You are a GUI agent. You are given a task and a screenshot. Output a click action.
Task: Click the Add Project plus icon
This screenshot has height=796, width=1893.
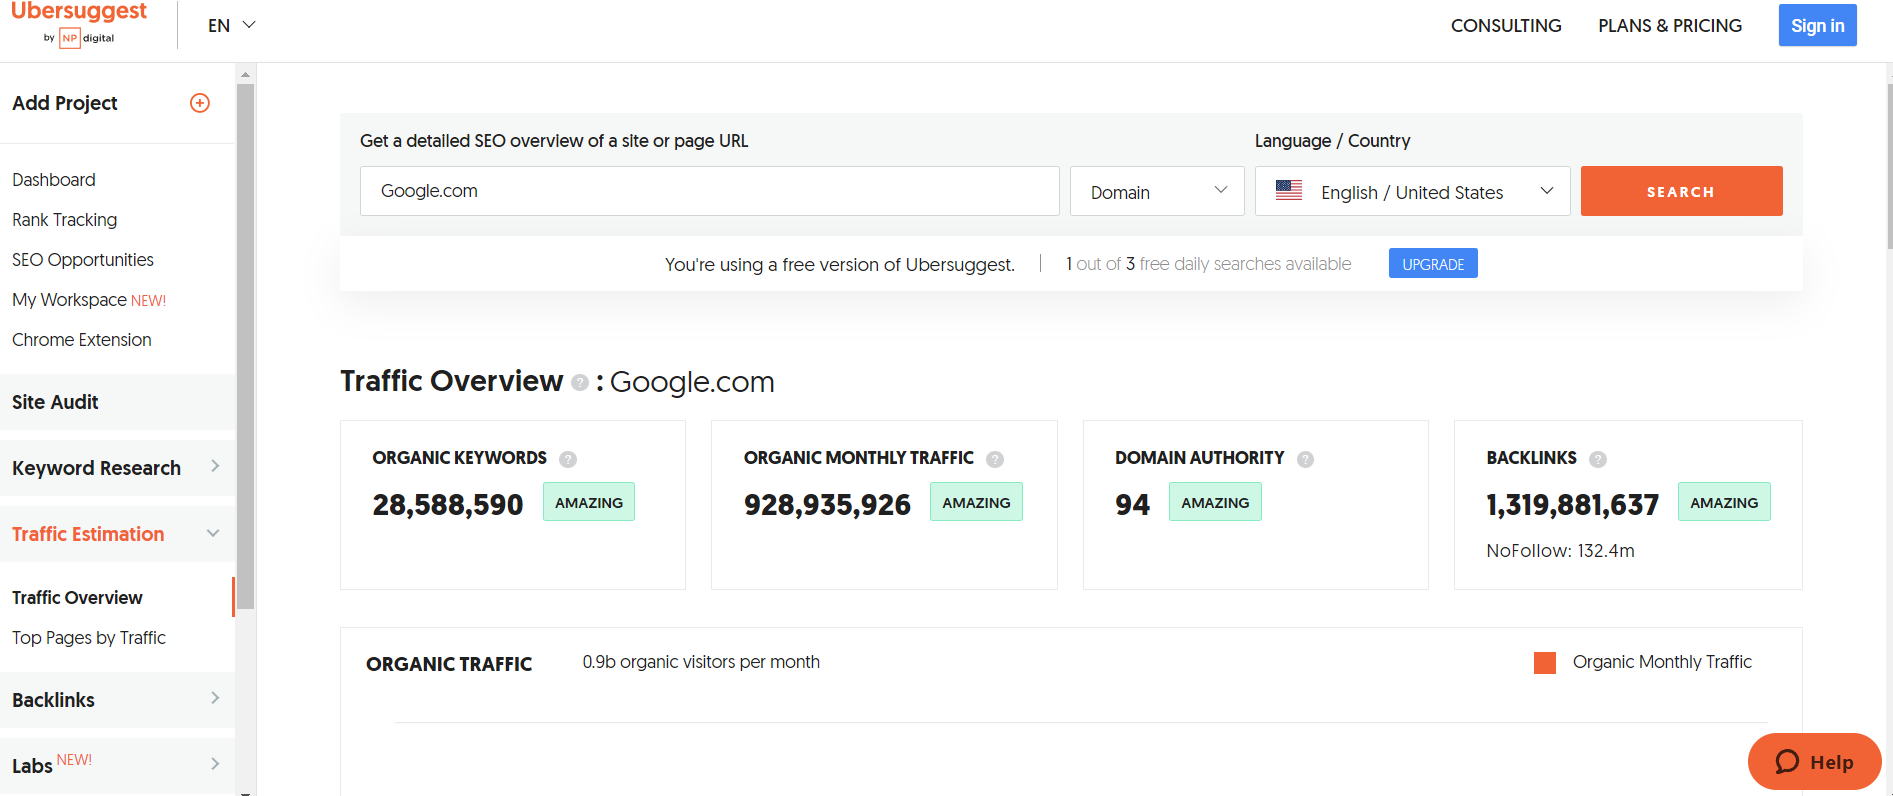pos(200,103)
